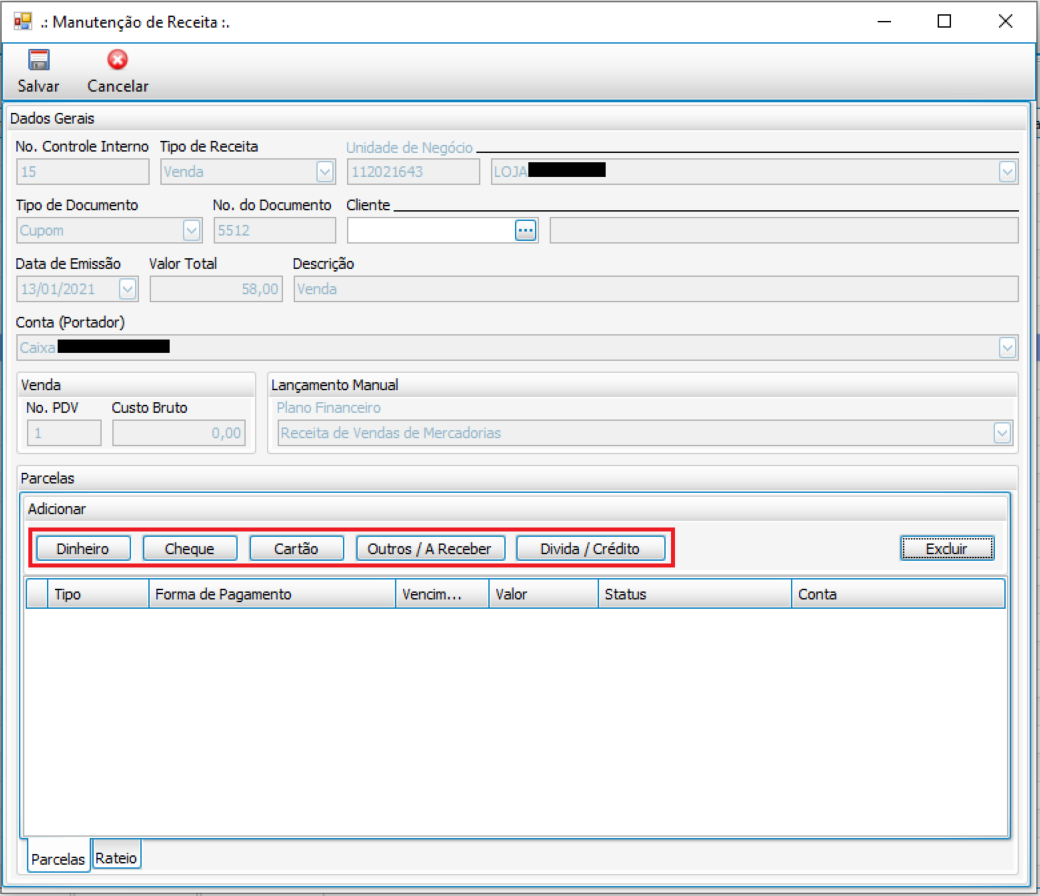Sort by the Status column header
Image resolution: width=1040 pixels, height=896 pixels.
point(695,594)
